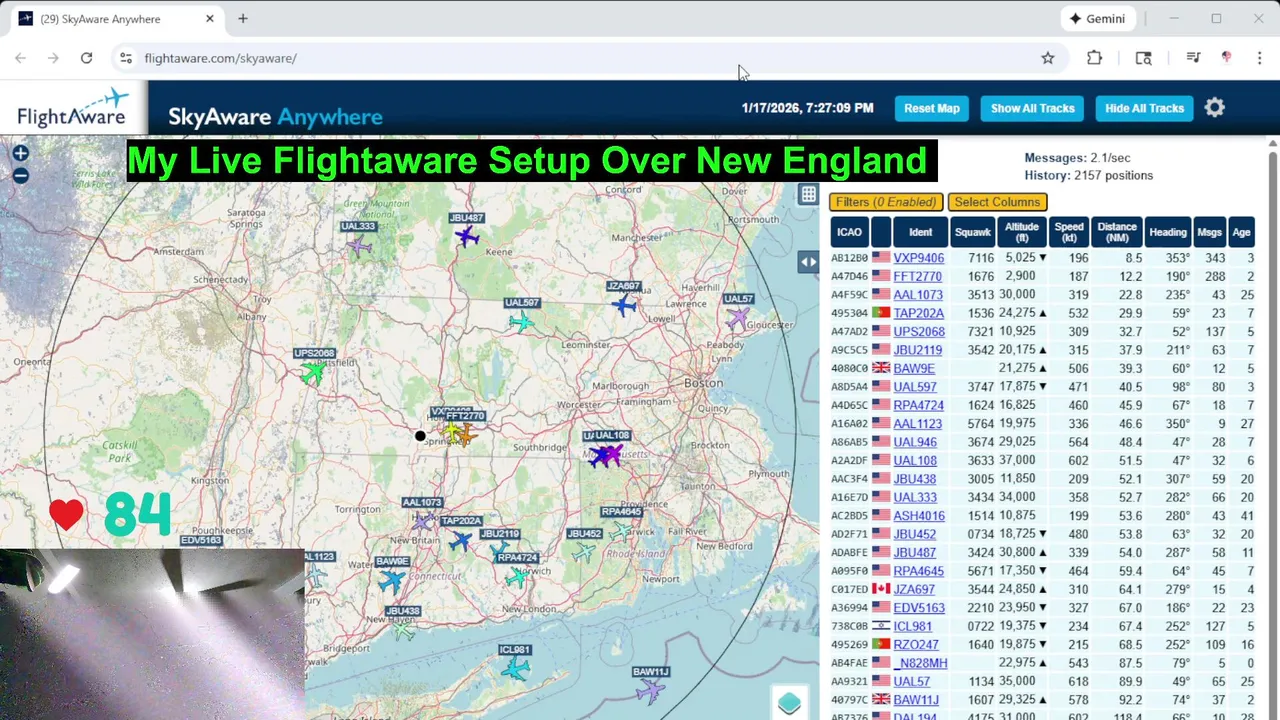
Task: Open the Gemini button in Chrome
Action: pos(1098,18)
